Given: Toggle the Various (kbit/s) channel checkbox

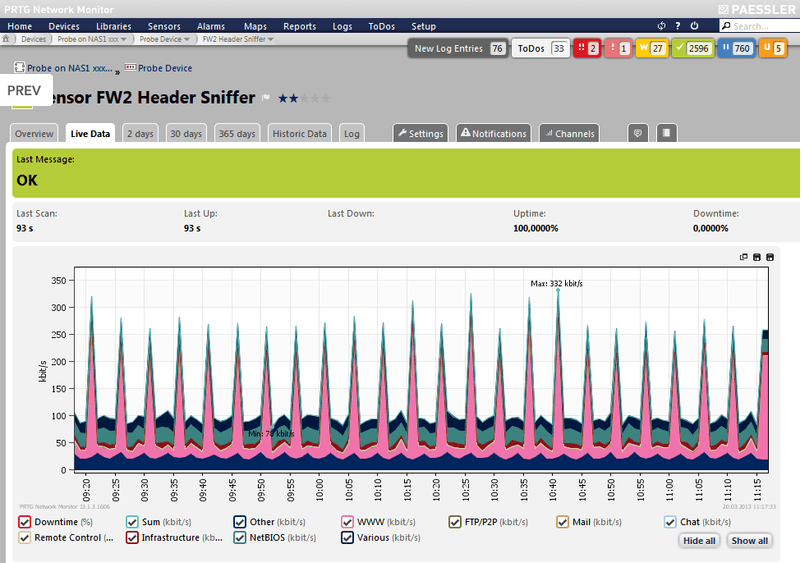Looking at the screenshot, I should 347,537.
